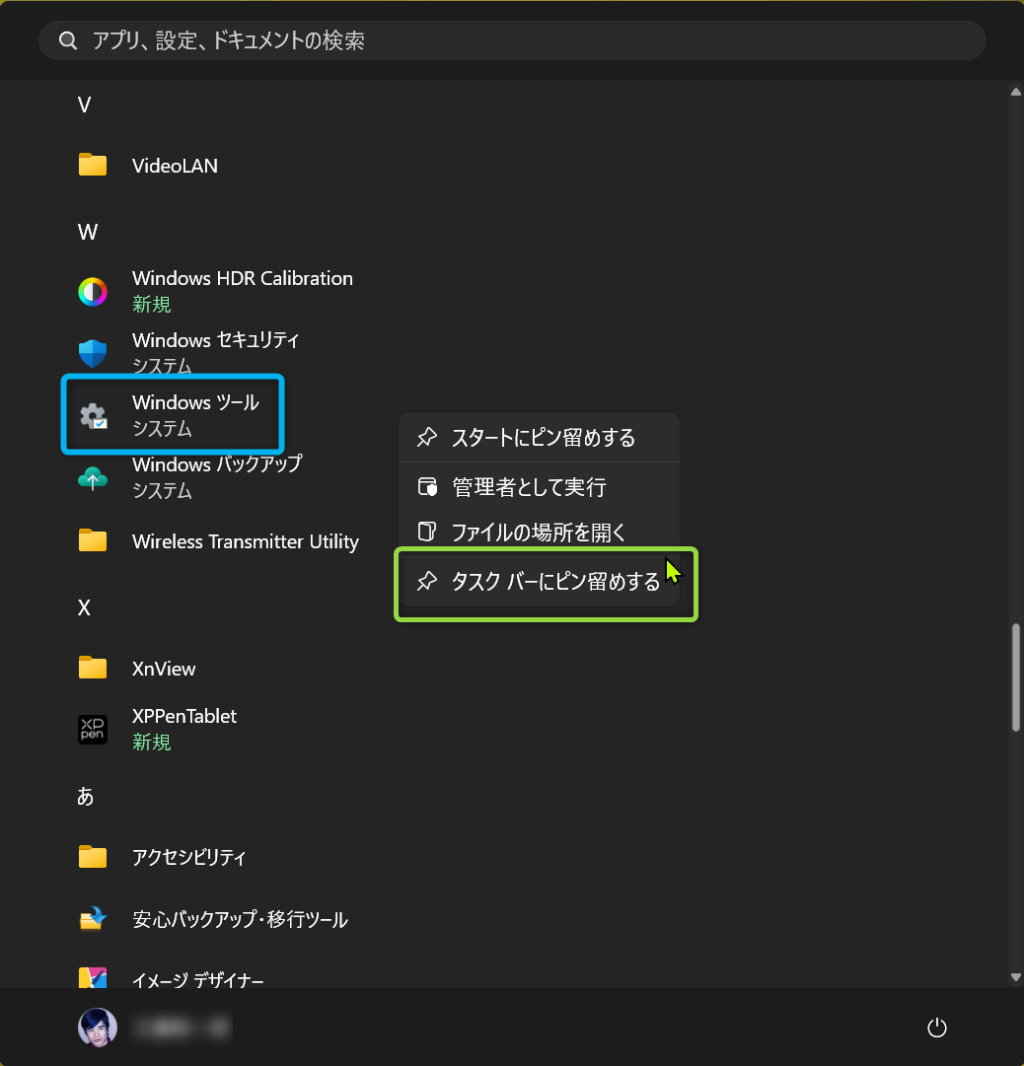The height and width of the screenshot is (1066, 1024).
Task: Click the Windows セキュリティ shield icon
Action: (93, 353)
